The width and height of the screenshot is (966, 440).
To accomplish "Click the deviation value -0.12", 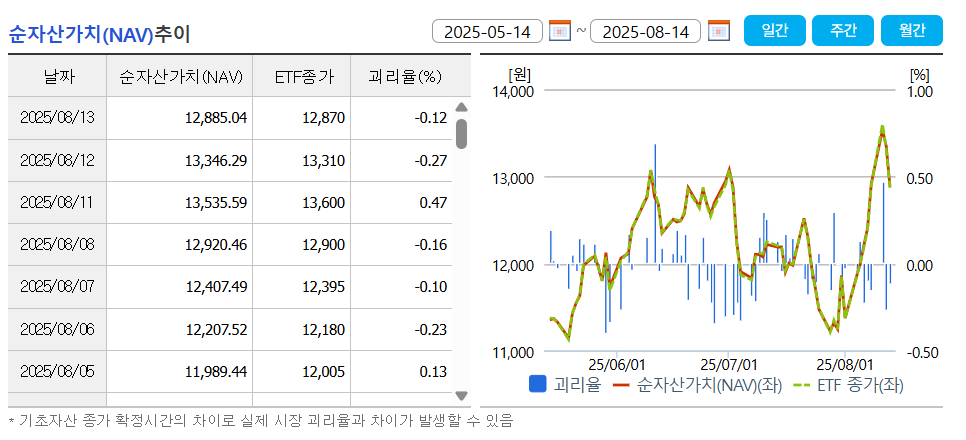I will click(x=431, y=118).
